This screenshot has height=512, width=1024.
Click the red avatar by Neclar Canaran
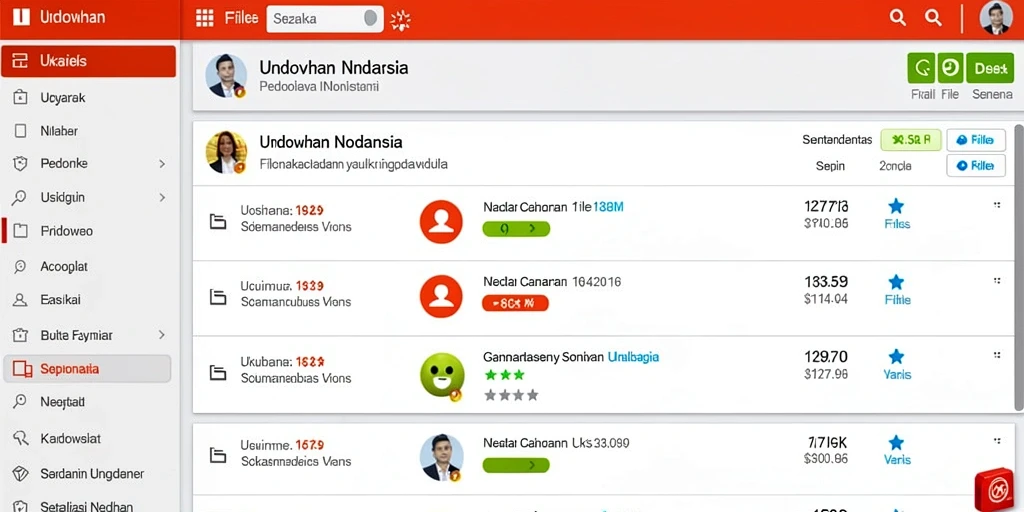pos(441,296)
